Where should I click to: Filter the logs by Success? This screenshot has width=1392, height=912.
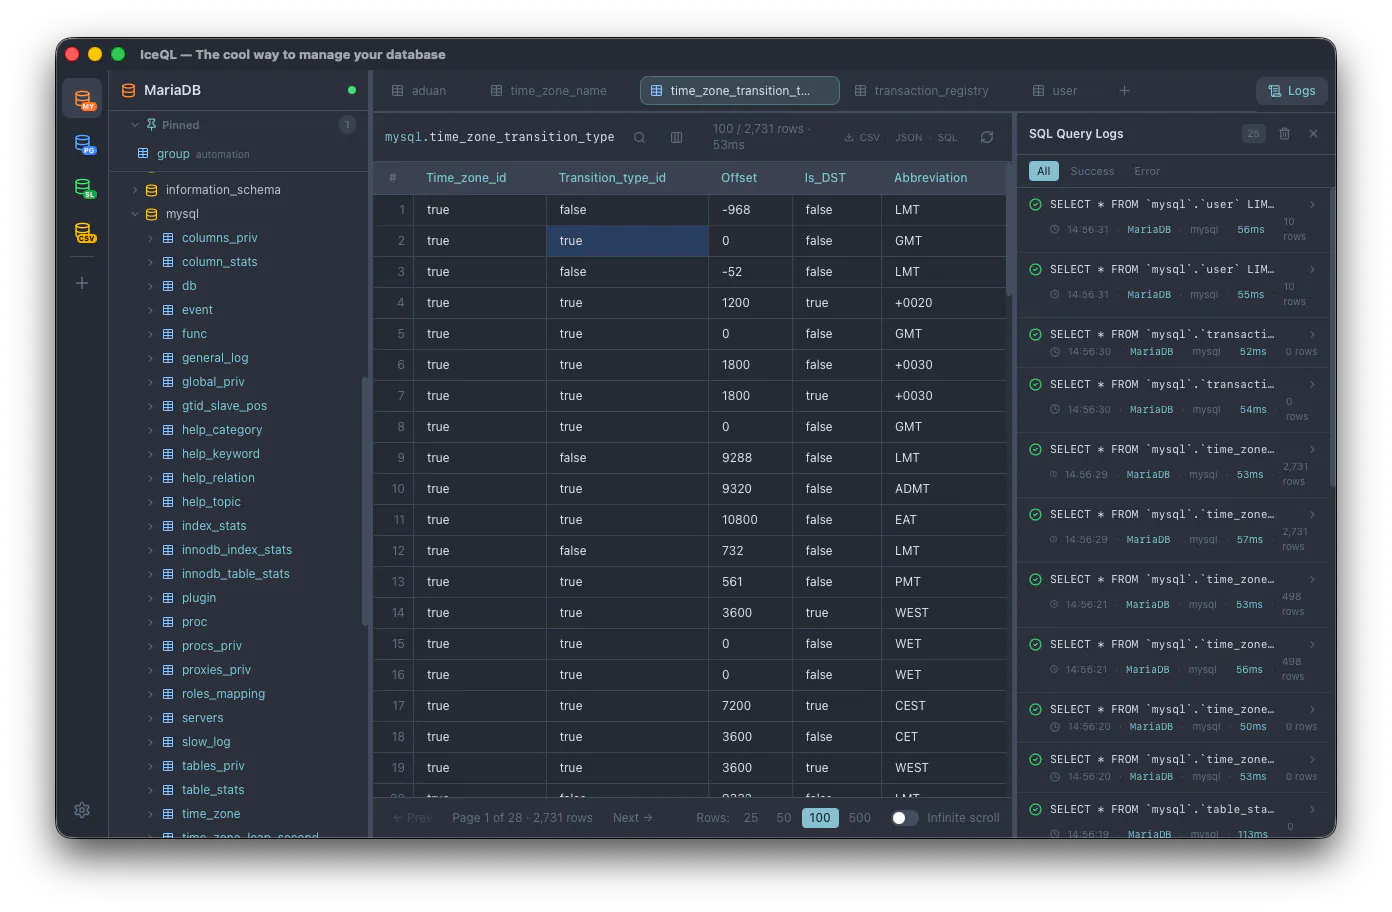click(x=1092, y=171)
